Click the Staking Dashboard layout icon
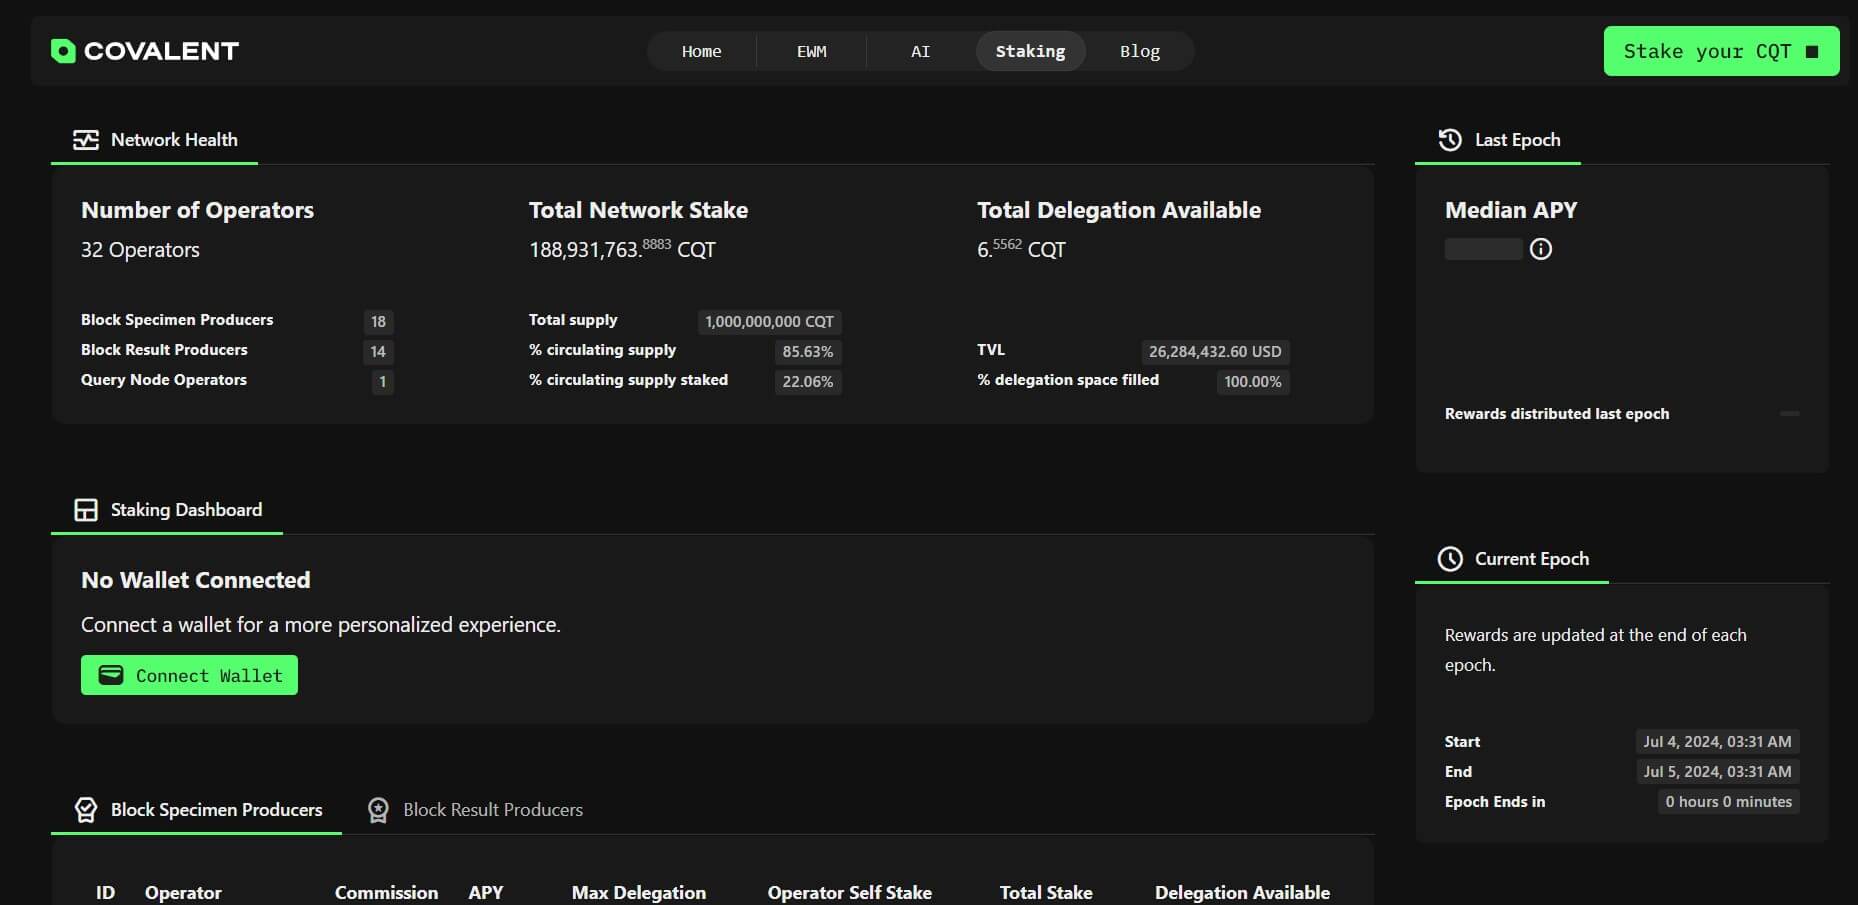This screenshot has width=1858, height=905. click(86, 510)
